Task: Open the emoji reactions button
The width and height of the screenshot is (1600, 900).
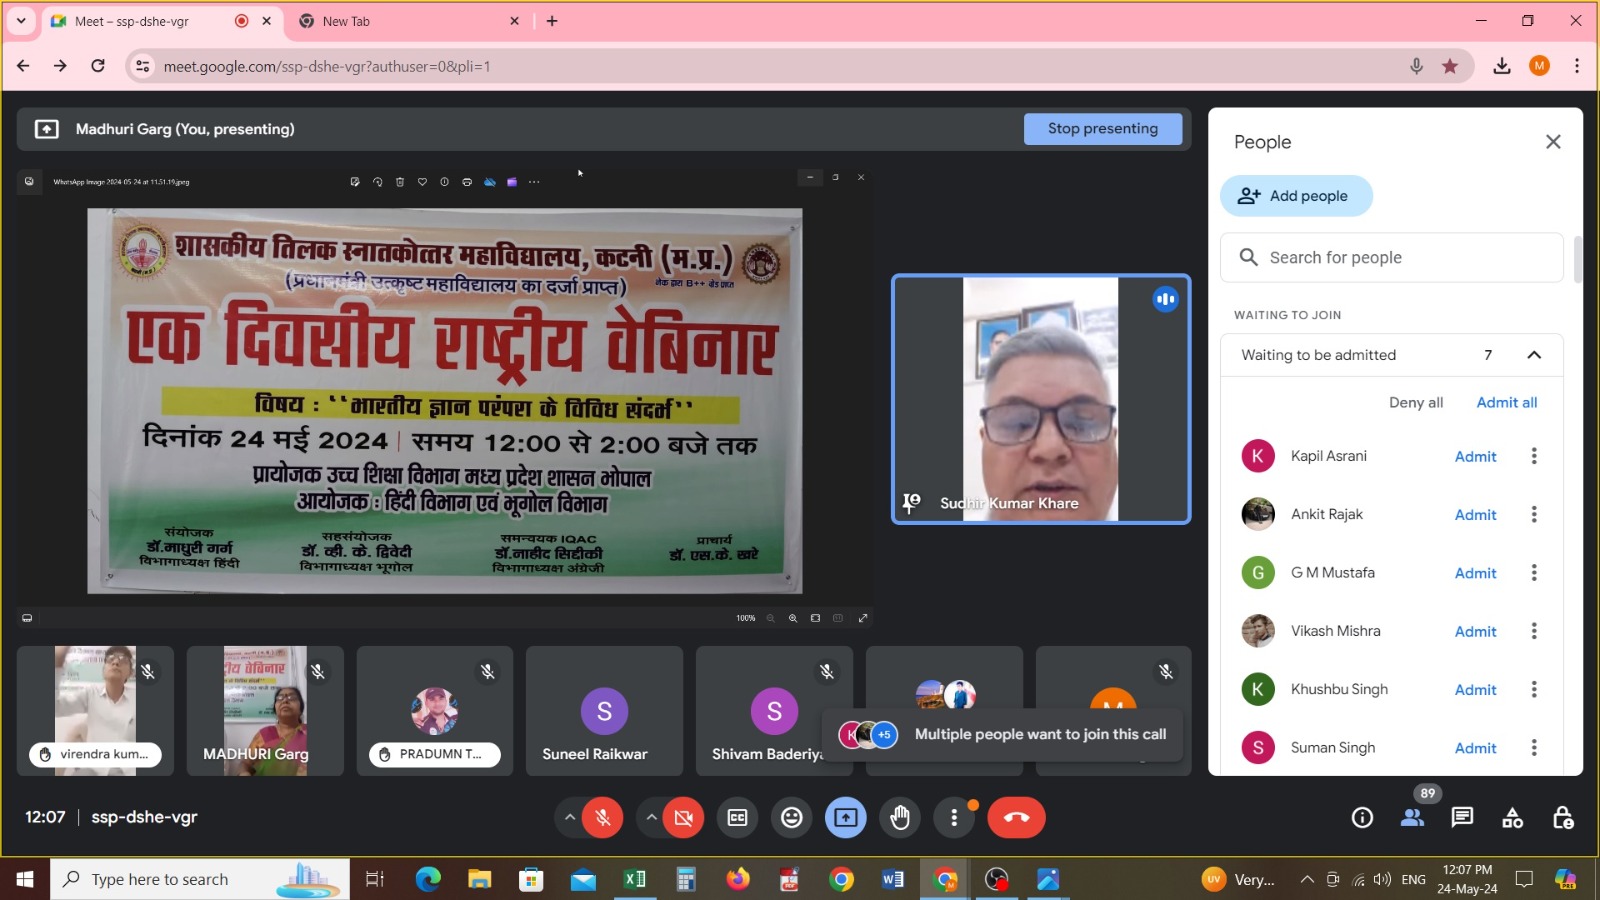Action: point(792,818)
